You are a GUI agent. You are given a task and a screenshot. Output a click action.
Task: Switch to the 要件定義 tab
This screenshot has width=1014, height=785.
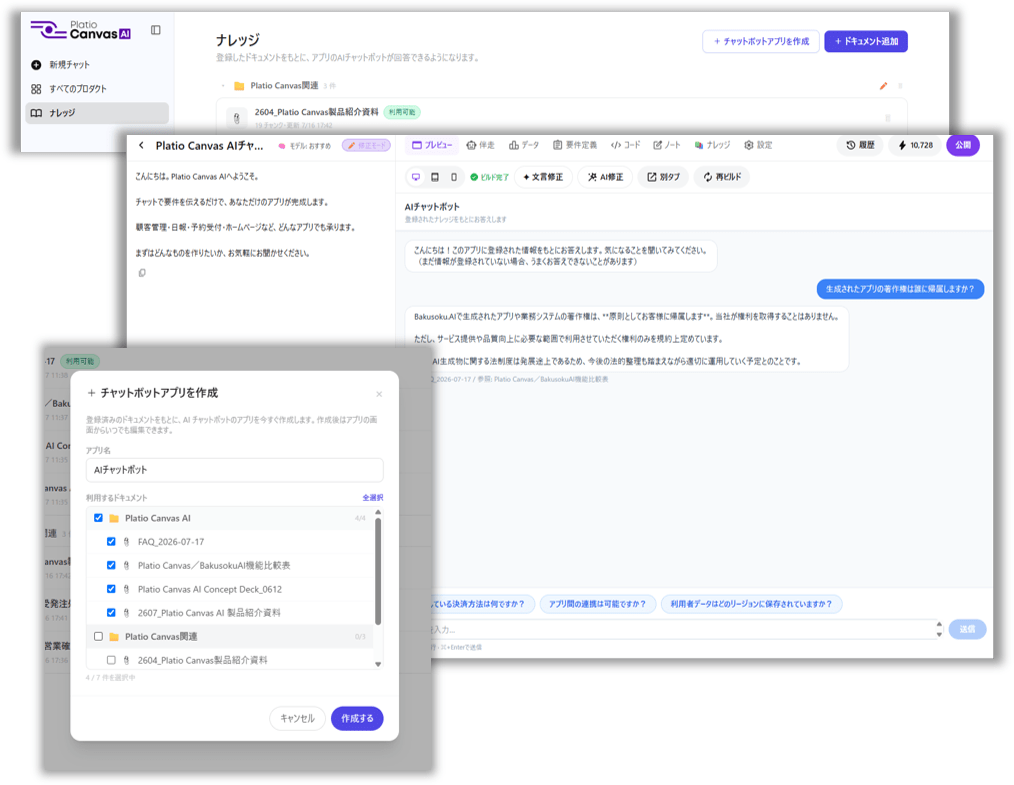[575, 145]
